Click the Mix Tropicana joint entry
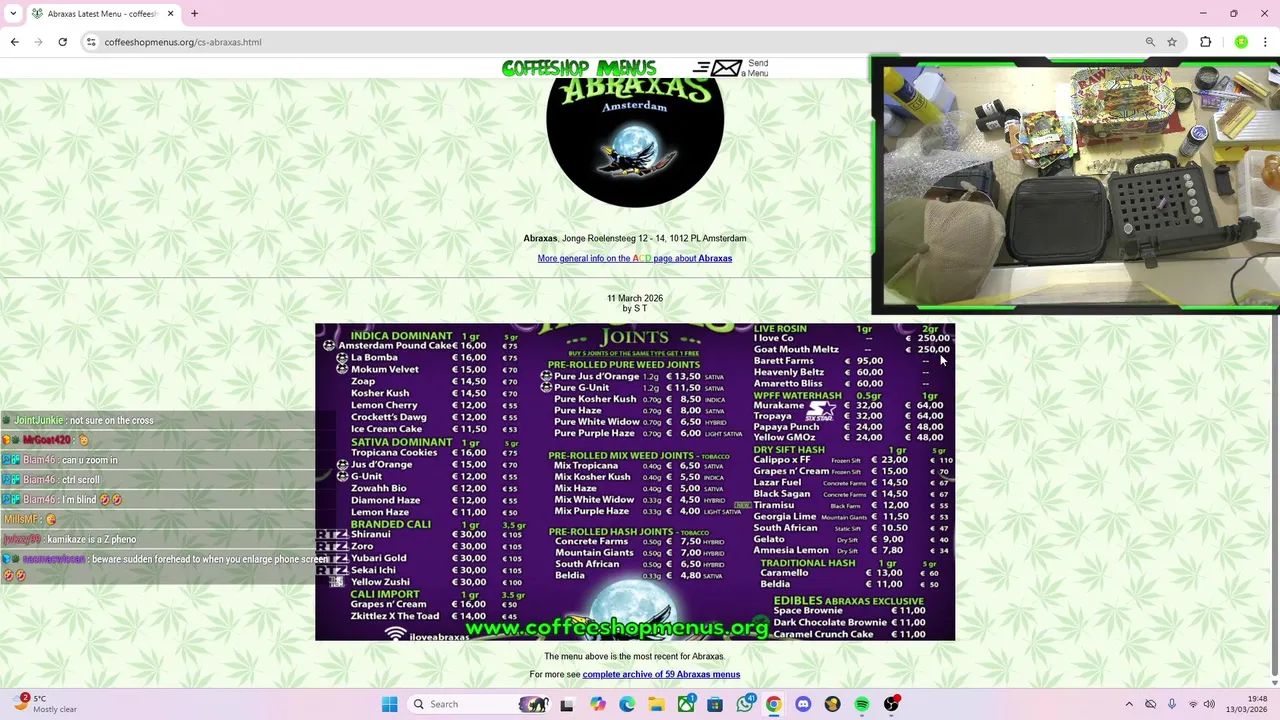The image size is (1280, 720). (586, 466)
